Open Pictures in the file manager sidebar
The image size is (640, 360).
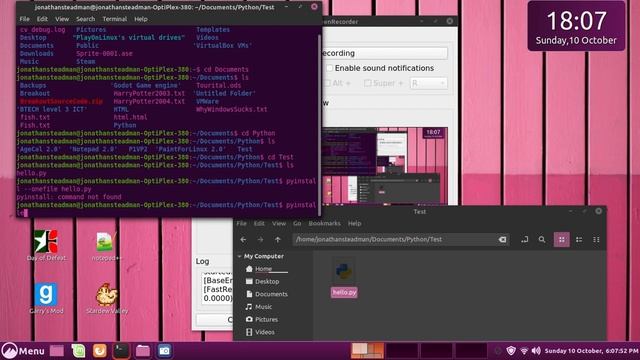coord(262,320)
